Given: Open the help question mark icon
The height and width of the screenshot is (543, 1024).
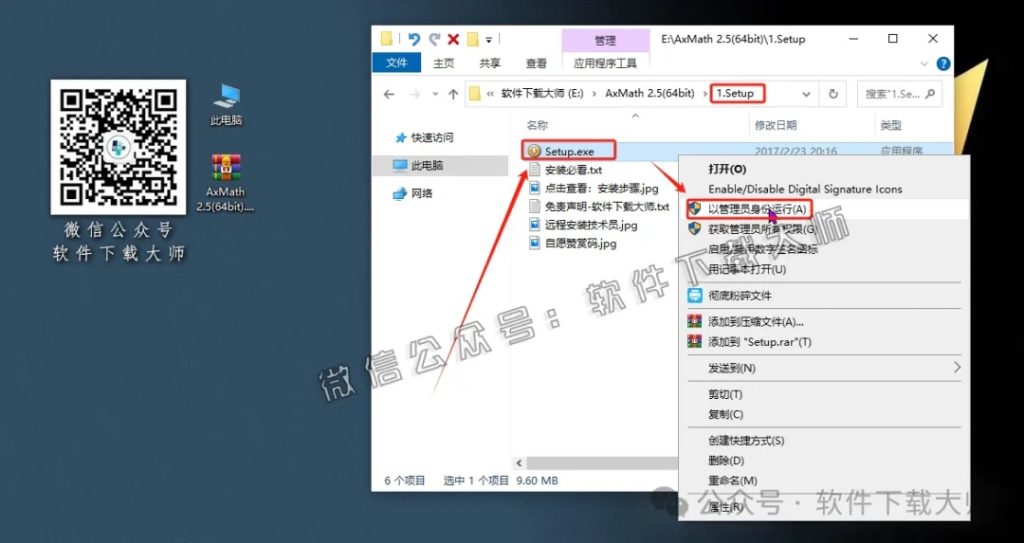Looking at the screenshot, I should [x=943, y=63].
